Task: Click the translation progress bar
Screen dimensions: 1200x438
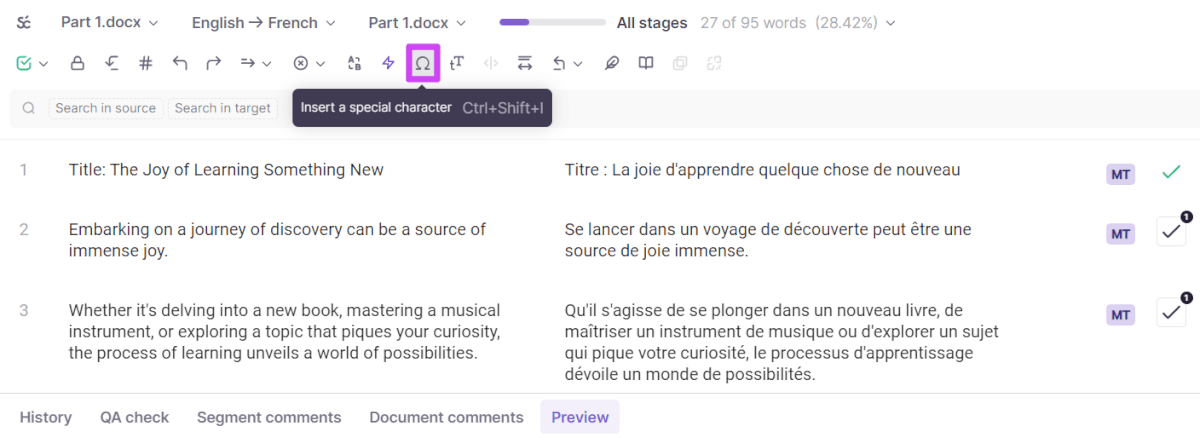Action: (x=552, y=22)
